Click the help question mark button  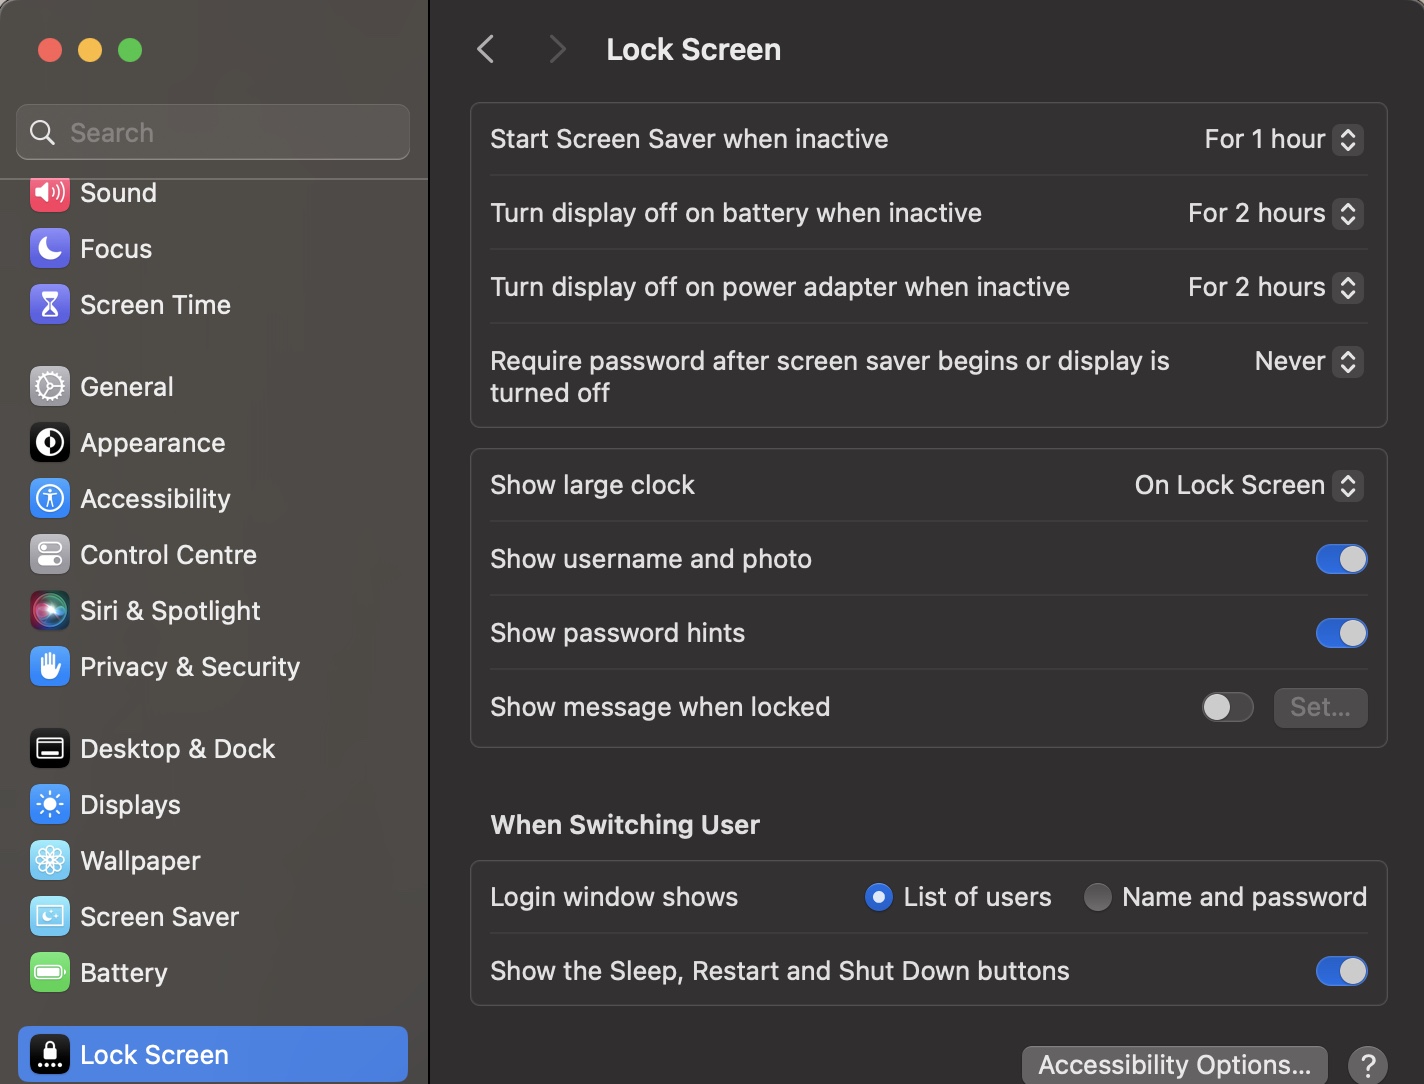(1367, 1065)
